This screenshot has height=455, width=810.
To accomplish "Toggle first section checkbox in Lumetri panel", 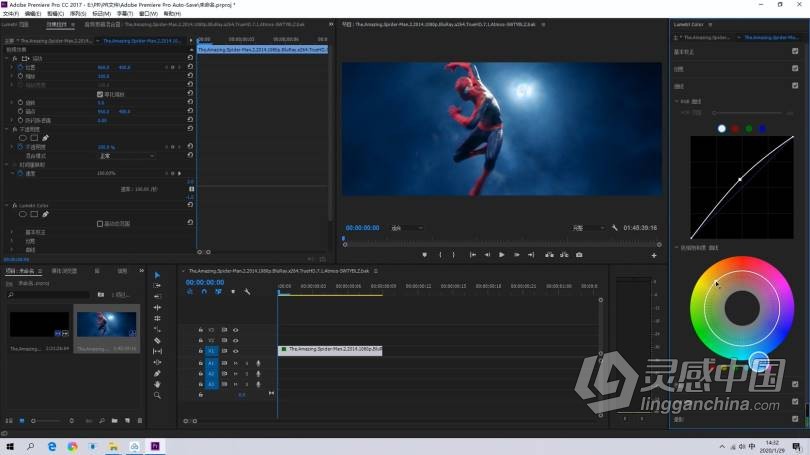I will point(795,51).
